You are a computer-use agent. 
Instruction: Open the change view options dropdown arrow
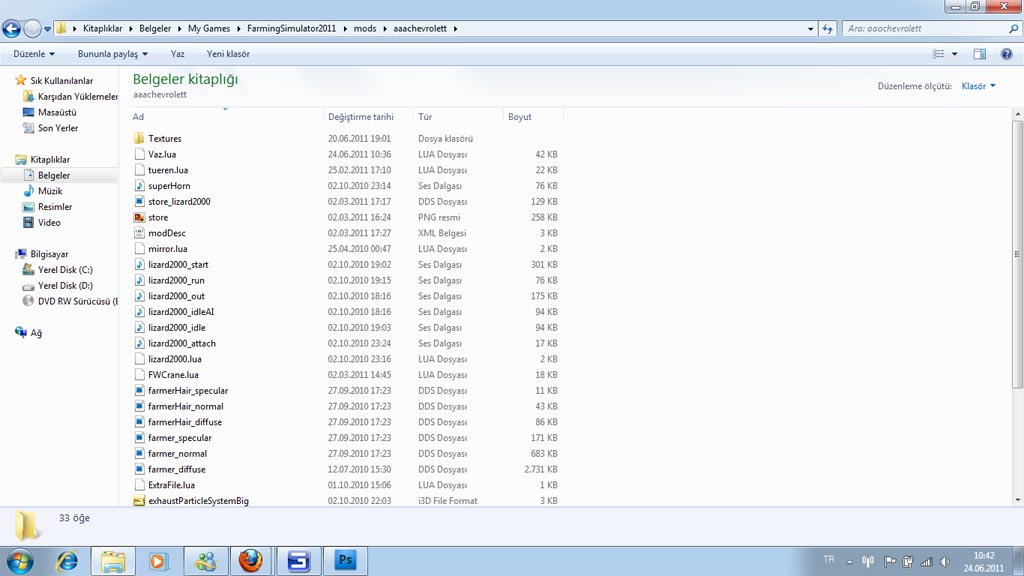[954, 54]
